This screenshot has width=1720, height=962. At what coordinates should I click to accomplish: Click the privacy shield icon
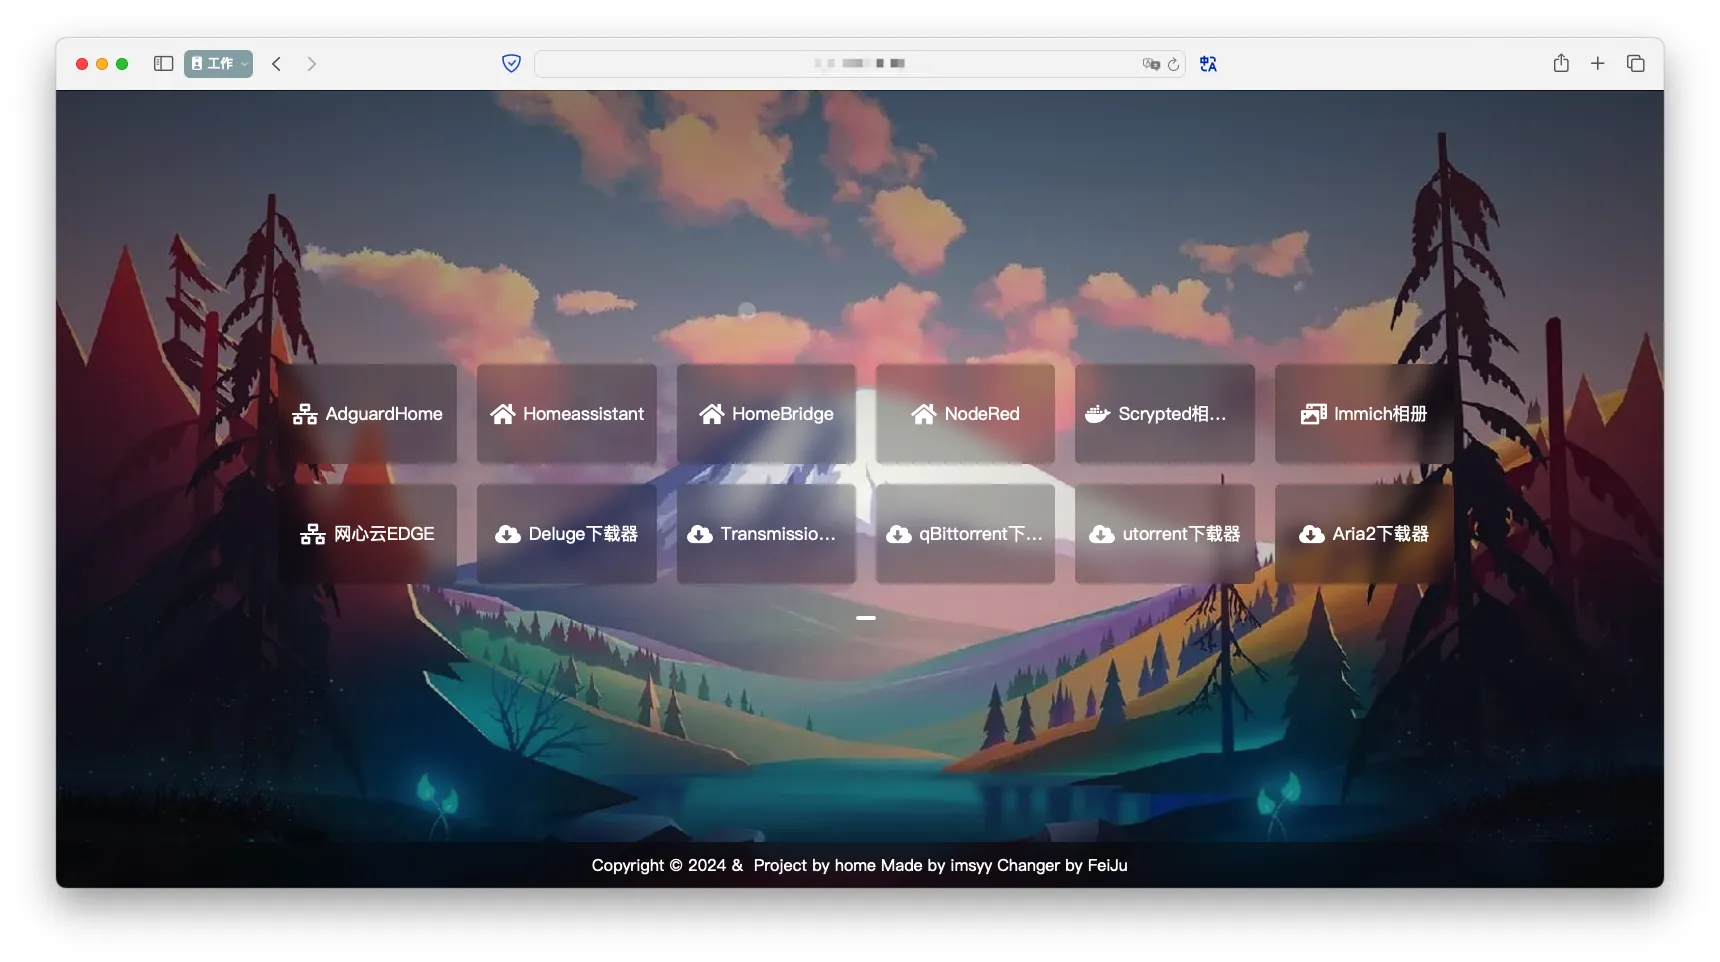click(x=511, y=64)
